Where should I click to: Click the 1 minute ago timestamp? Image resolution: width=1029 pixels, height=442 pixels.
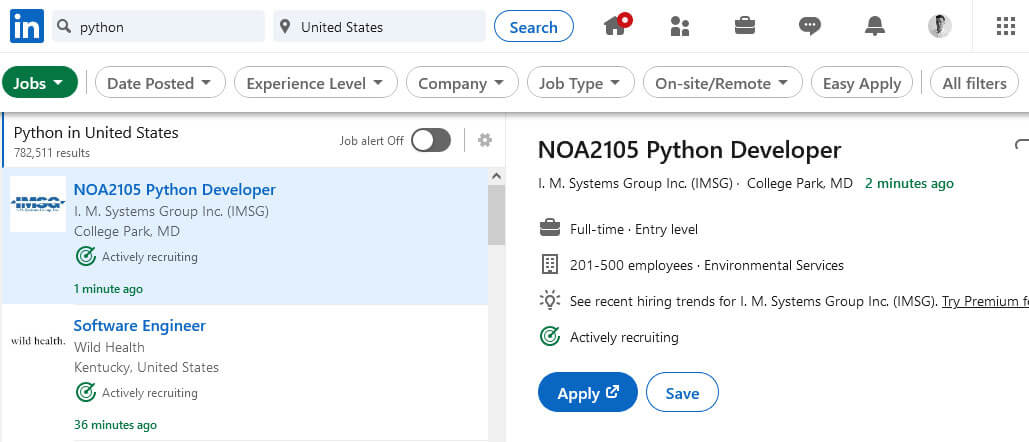coord(108,289)
